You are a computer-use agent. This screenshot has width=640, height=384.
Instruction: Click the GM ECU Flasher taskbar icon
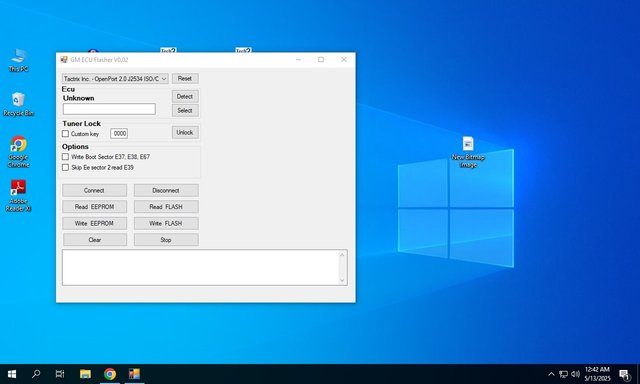click(x=134, y=374)
